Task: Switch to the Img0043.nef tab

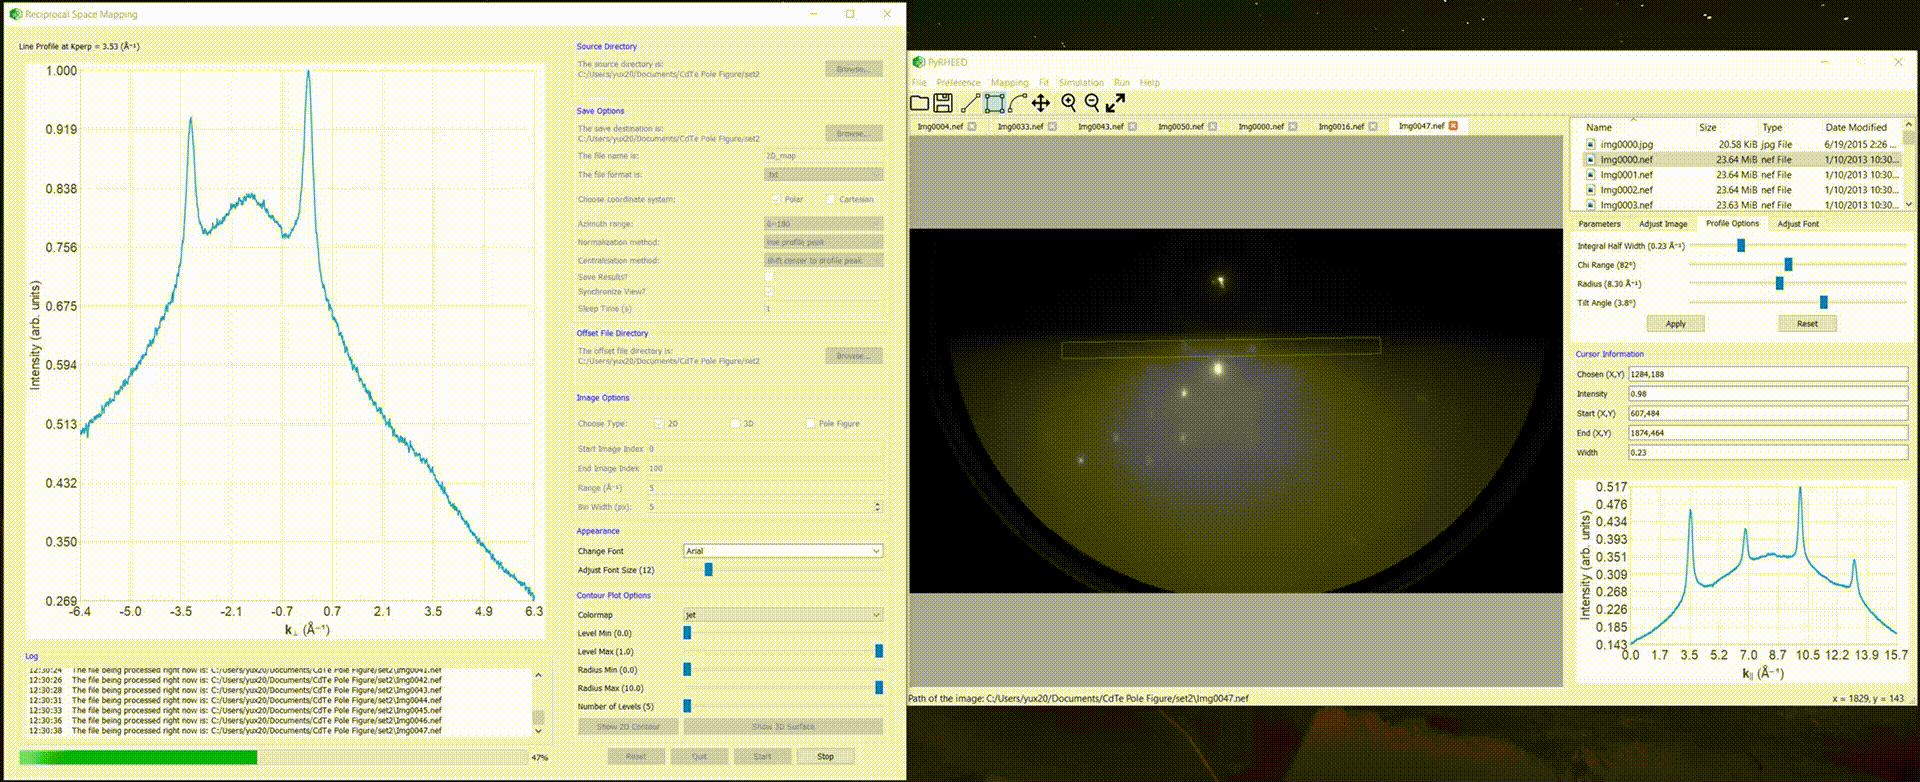Action: tap(1100, 127)
